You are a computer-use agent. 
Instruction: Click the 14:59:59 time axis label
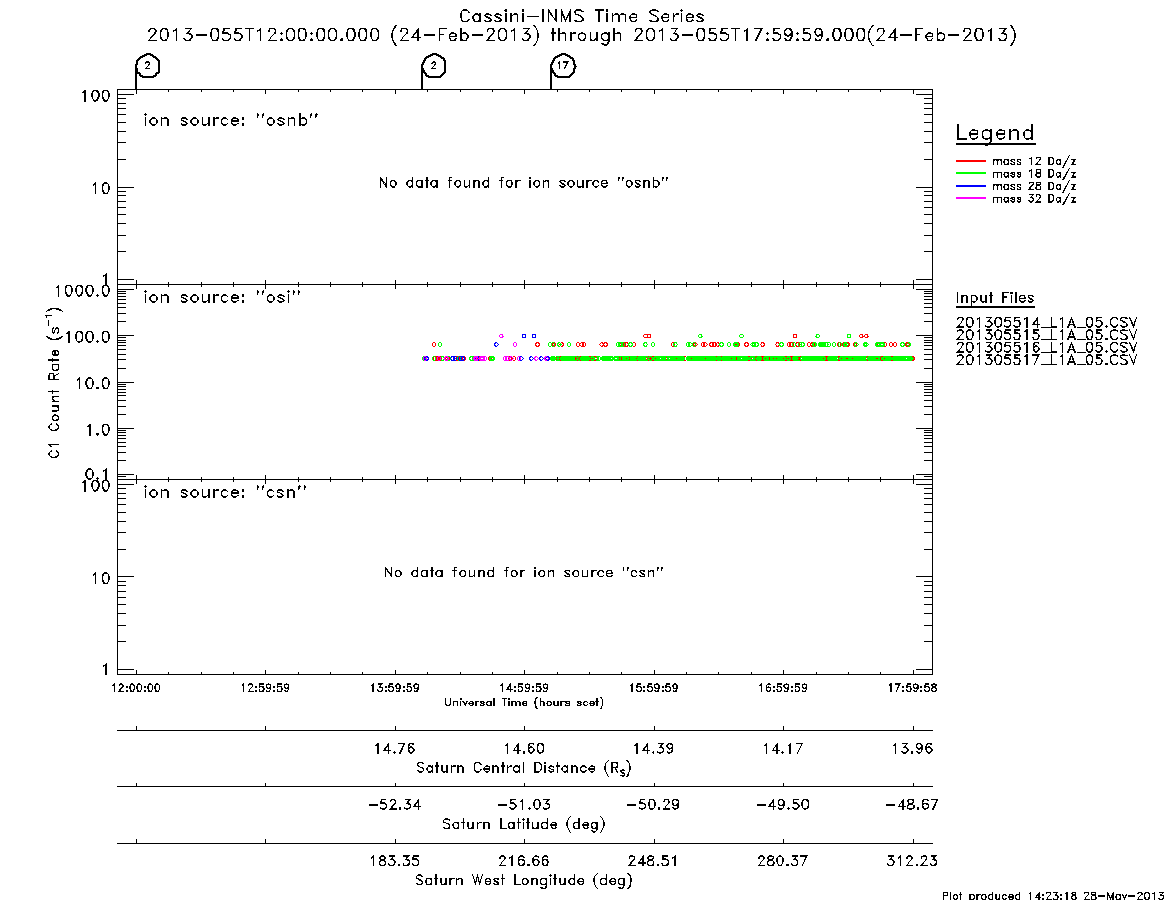click(x=524, y=688)
